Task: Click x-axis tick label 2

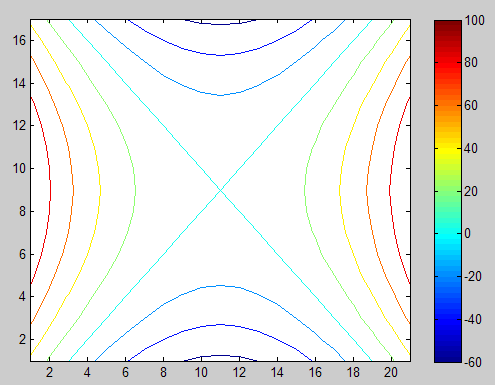Action: (x=49, y=372)
